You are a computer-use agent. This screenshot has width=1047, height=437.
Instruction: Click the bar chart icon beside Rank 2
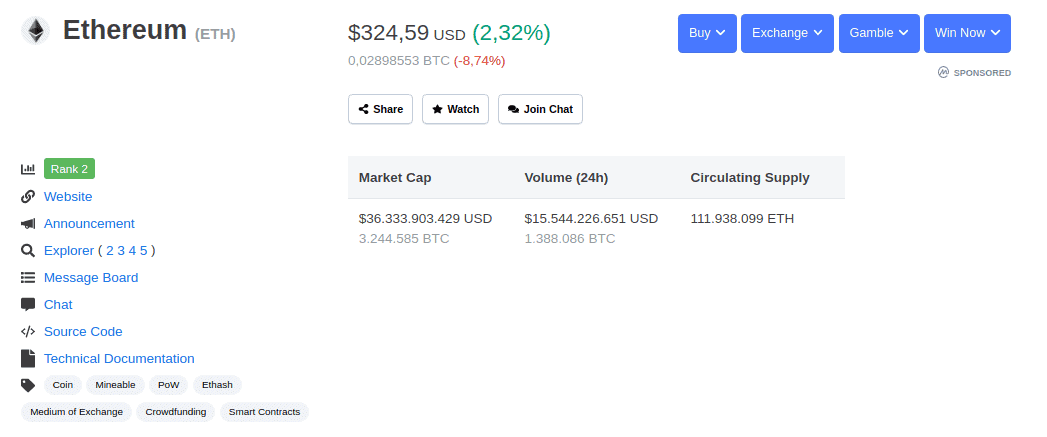(x=28, y=169)
